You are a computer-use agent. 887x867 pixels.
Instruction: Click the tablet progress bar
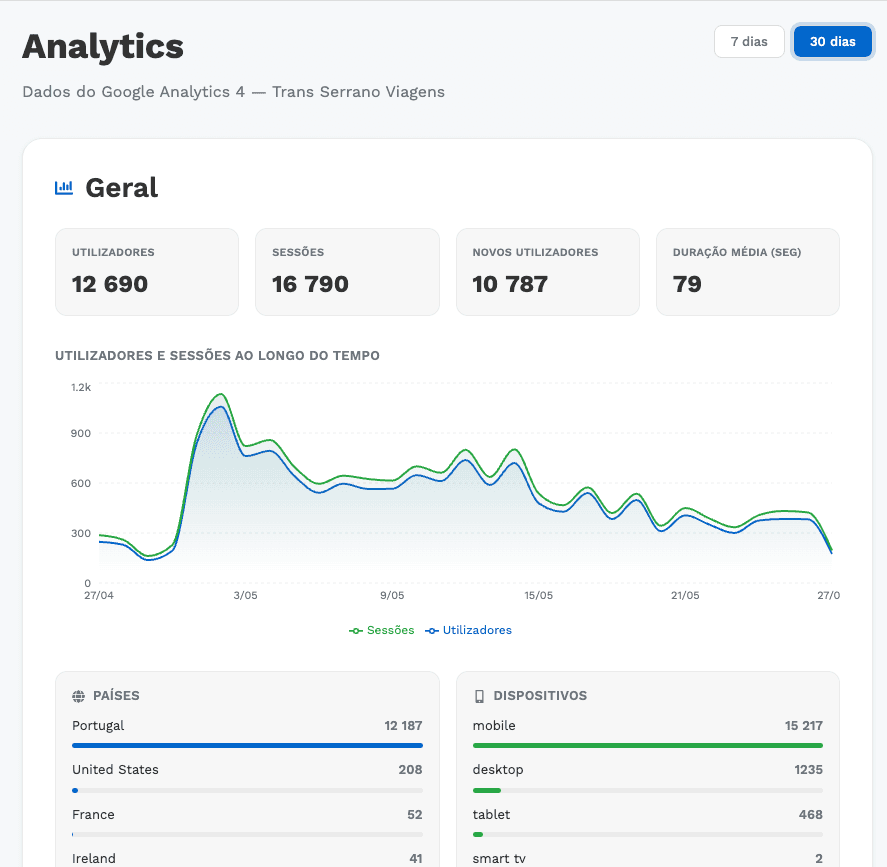click(x=648, y=834)
